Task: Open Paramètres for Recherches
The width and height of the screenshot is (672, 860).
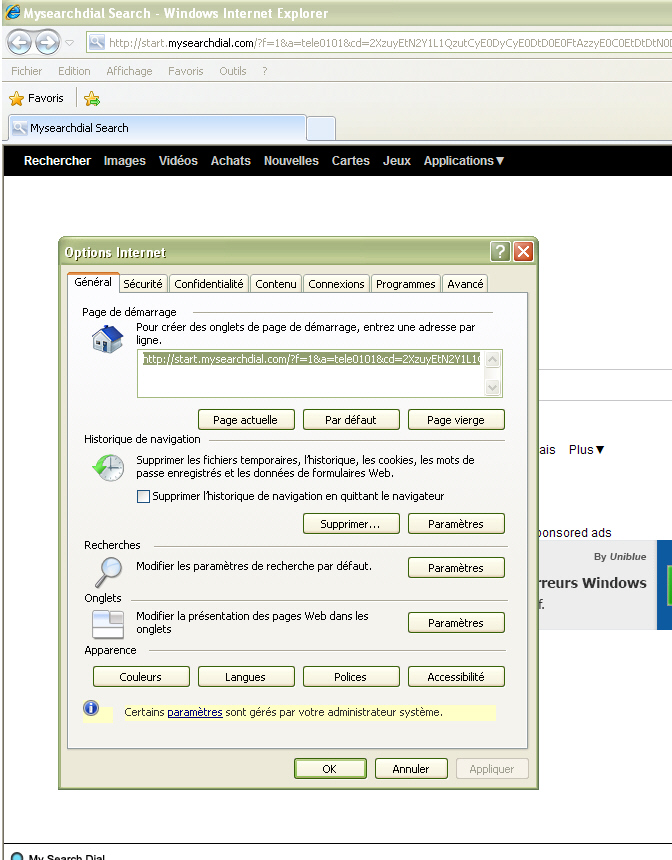Action: point(456,568)
